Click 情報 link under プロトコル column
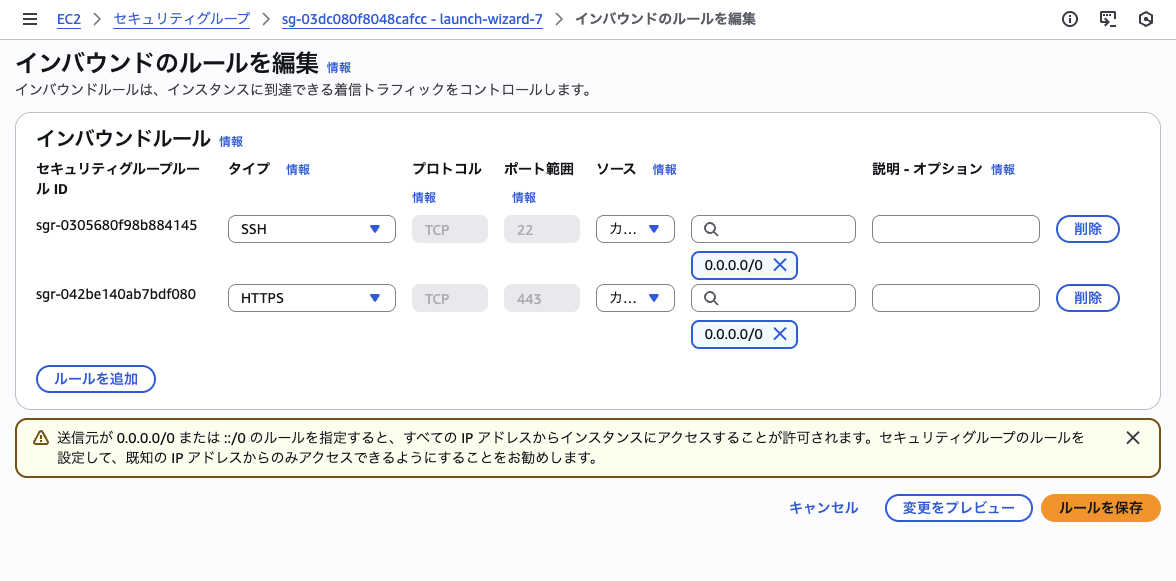Screen dimensions: 1176x581 coord(424,198)
